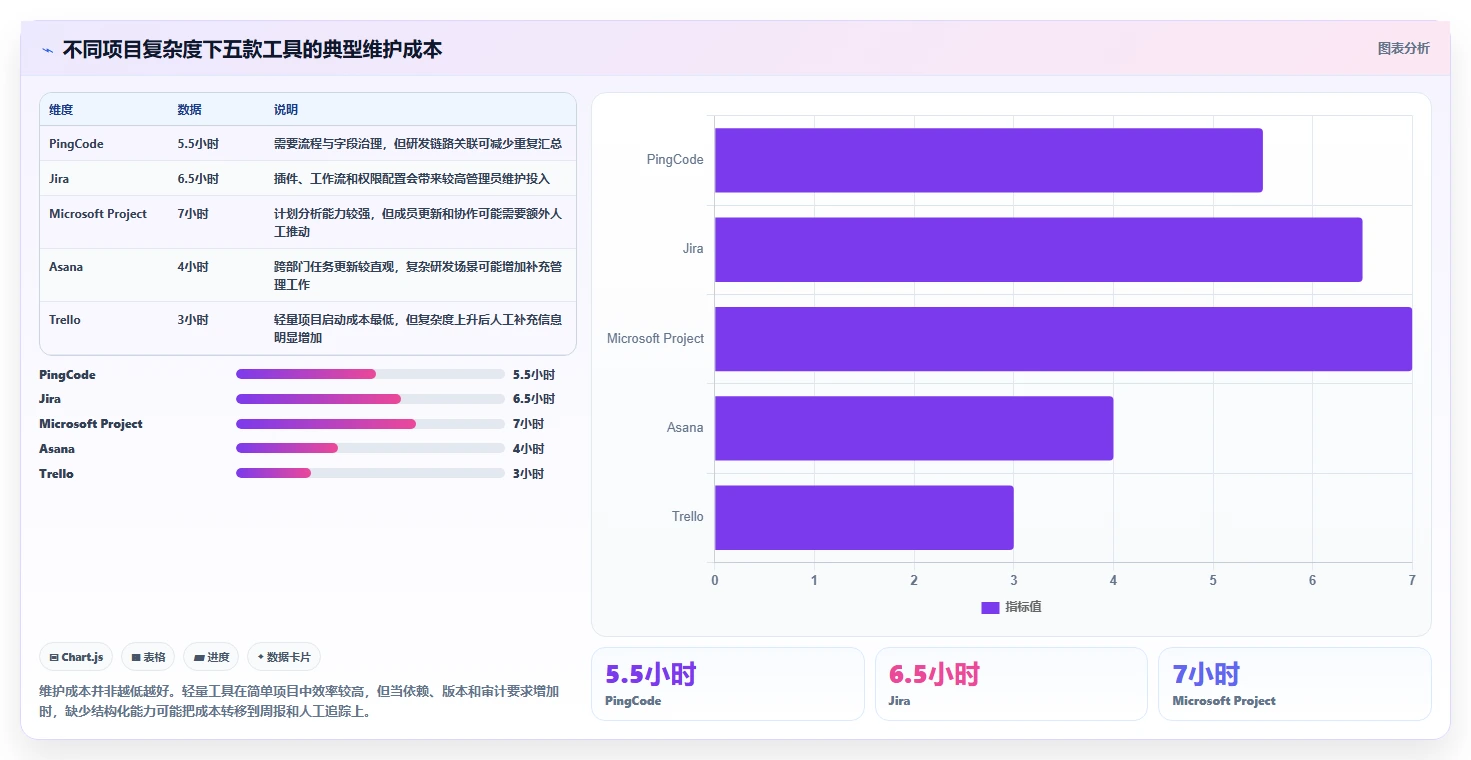Click the 5.5小时 value beside progress bar
The height and width of the screenshot is (760, 1471).
(x=533, y=375)
